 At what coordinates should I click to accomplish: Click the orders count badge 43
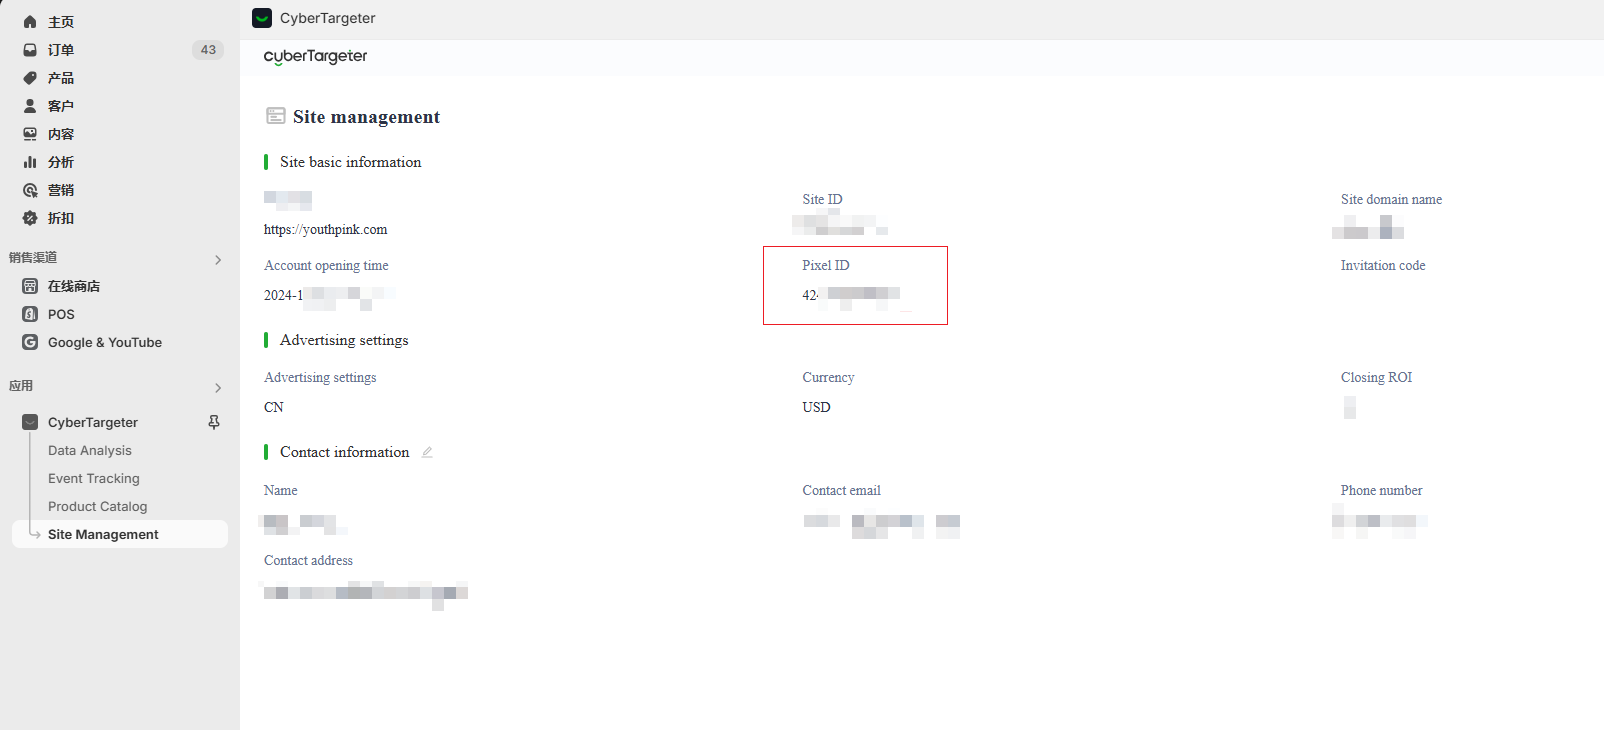(208, 50)
